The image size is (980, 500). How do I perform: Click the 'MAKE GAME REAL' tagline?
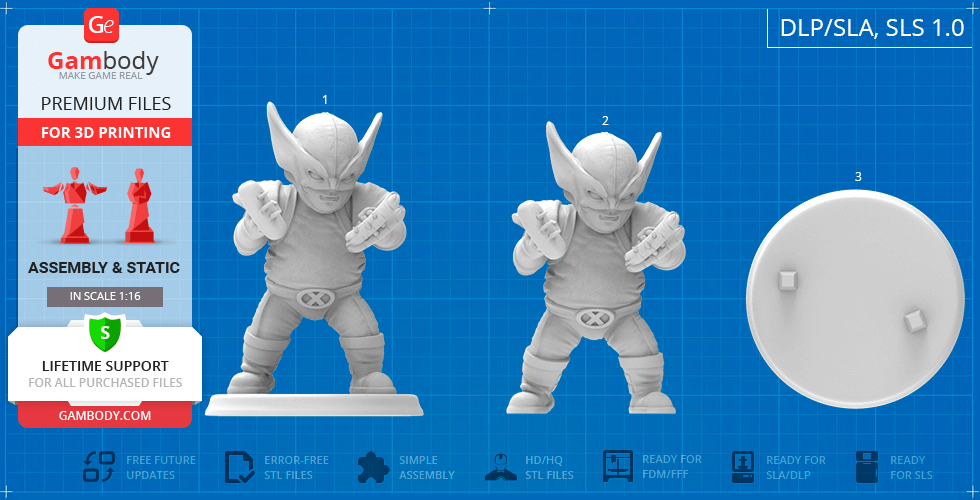coord(103,76)
